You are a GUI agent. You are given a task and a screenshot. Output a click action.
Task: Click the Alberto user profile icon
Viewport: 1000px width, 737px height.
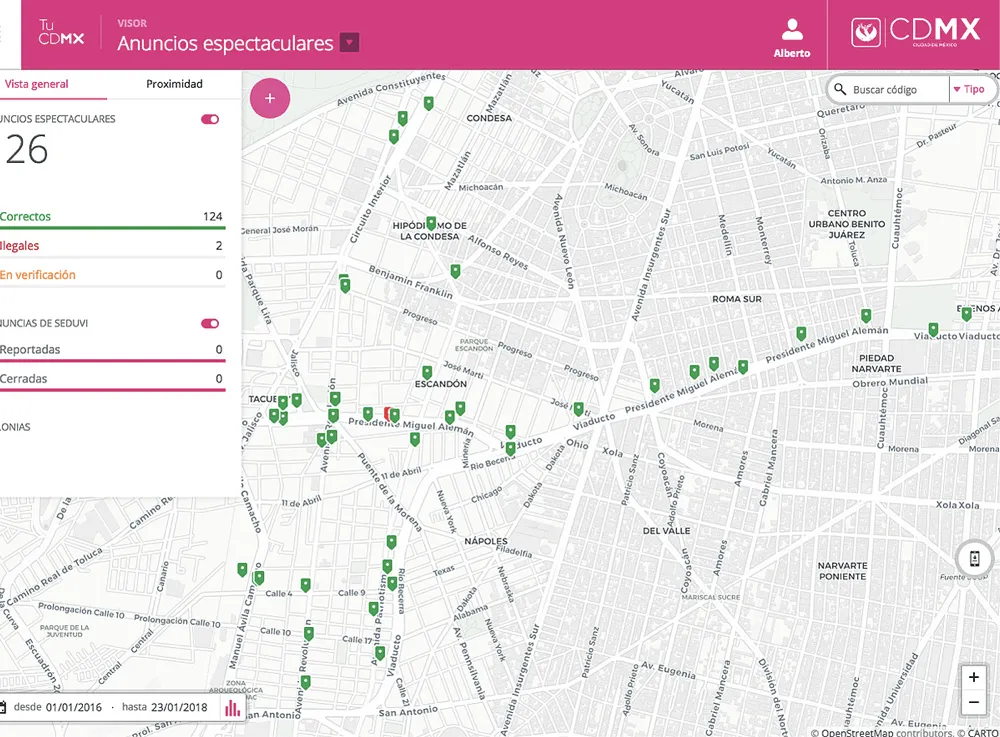point(792,30)
